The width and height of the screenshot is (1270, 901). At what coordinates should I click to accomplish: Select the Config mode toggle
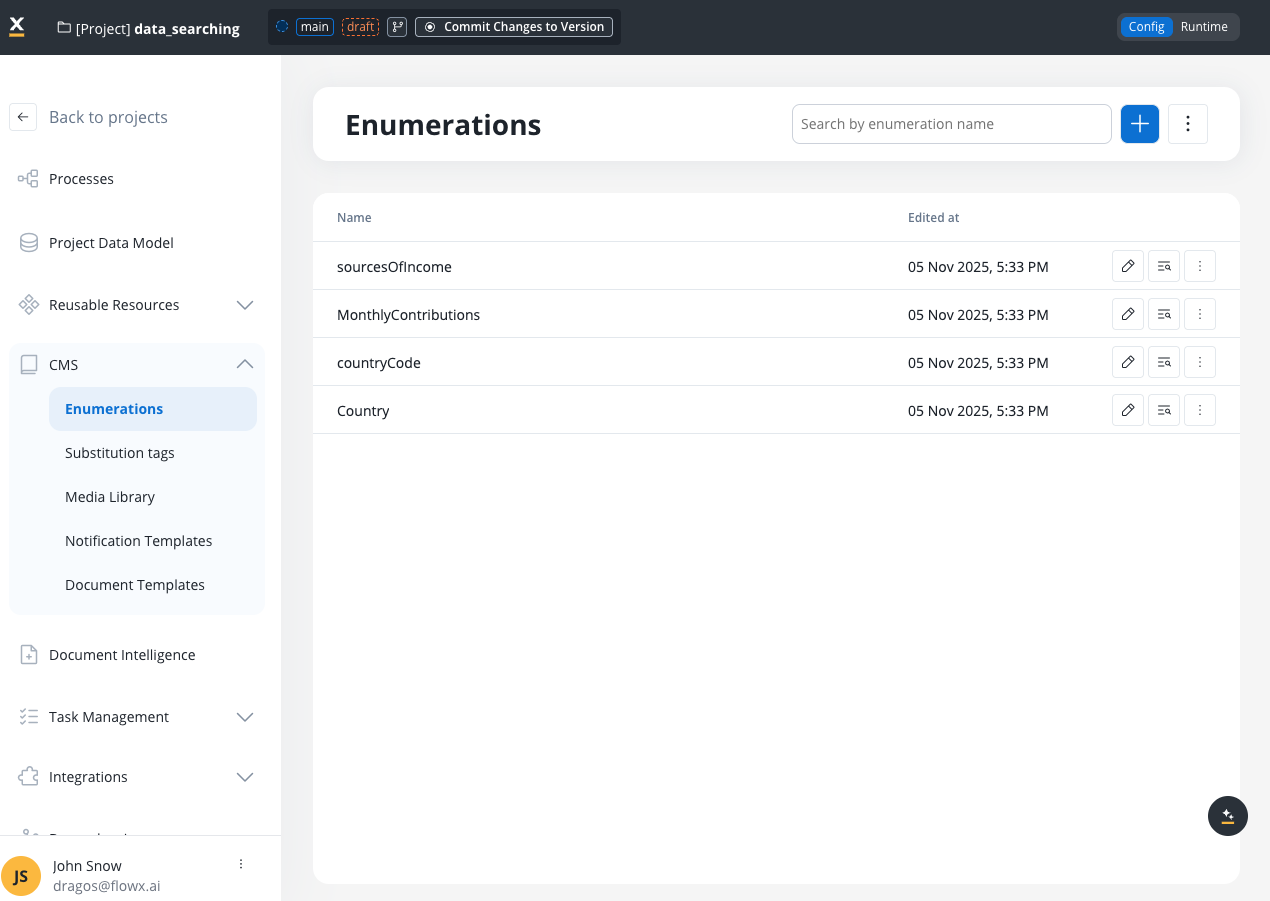coord(1146,27)
